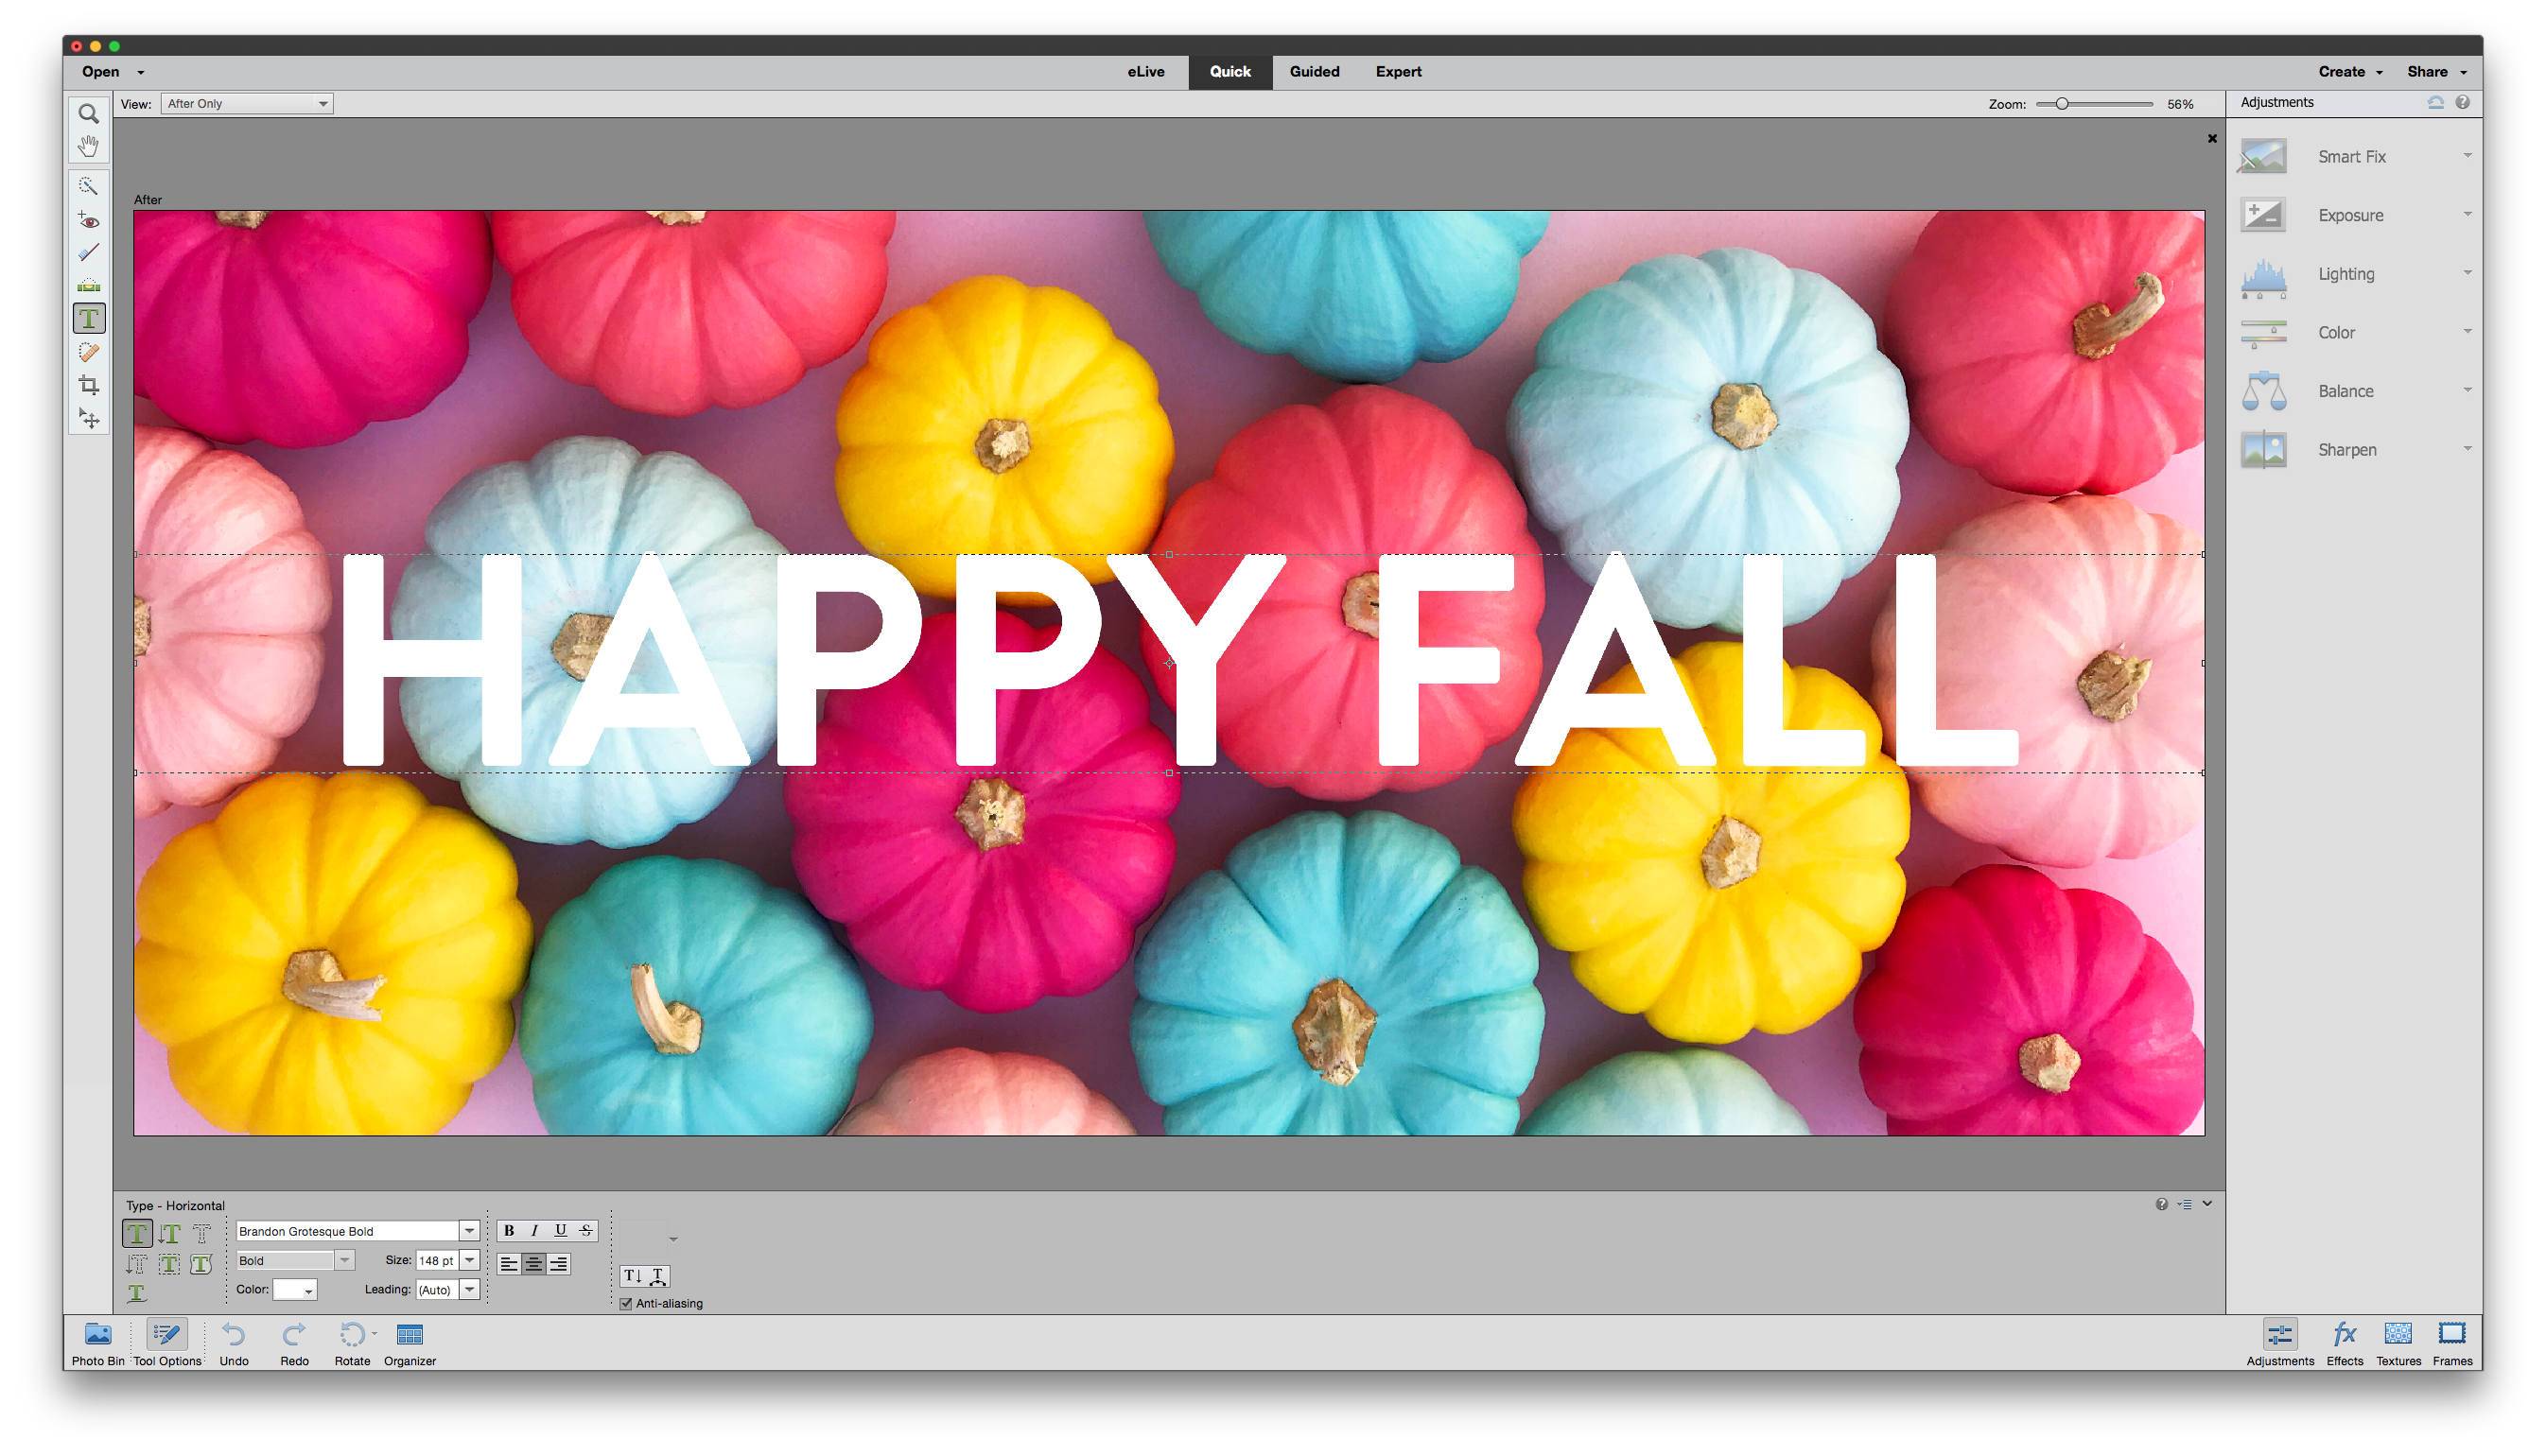Open the View dropdown showing After Only
Image resolution: width=2546 pixels, height=1456 pixels.
(x=246, y=104)
